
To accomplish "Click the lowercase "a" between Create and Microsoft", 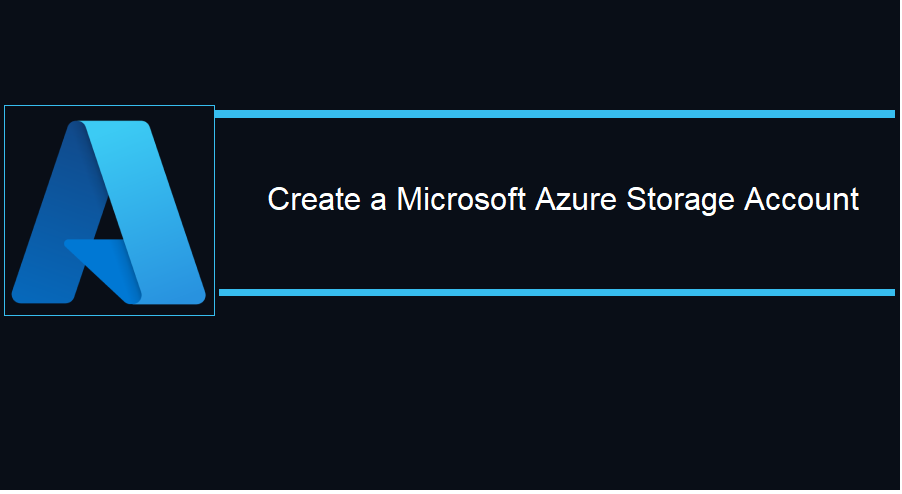I will [x=379, y=202].
